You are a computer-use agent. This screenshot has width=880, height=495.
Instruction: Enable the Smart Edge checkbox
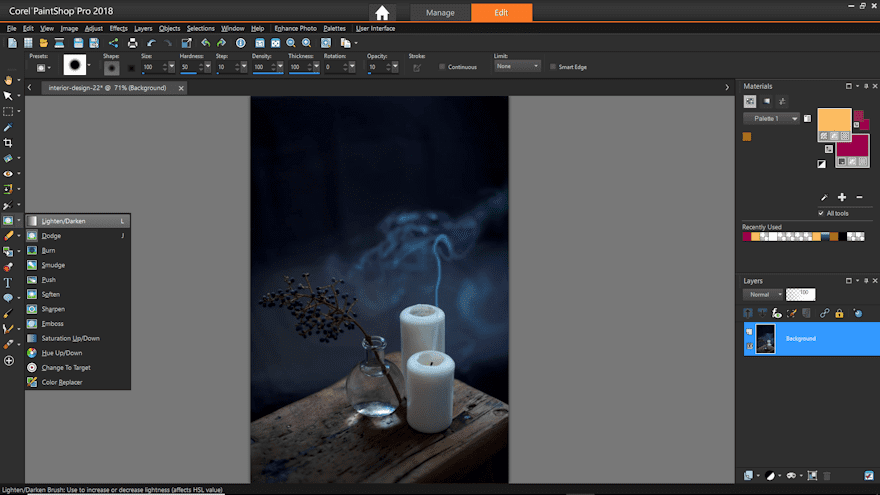pos(552,67)
